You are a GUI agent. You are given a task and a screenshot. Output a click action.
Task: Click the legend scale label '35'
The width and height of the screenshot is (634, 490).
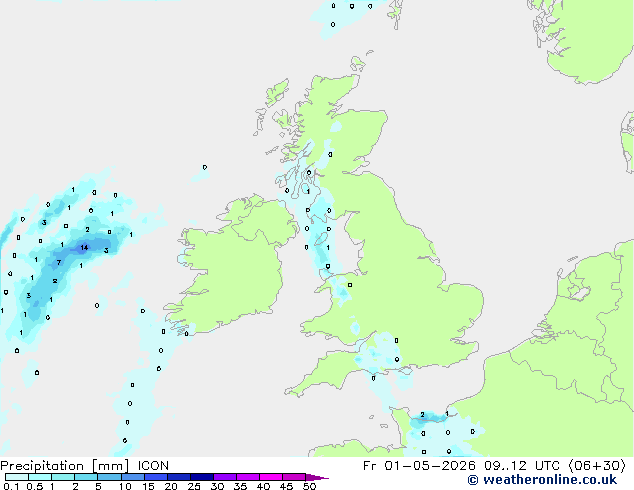[240, 486]
